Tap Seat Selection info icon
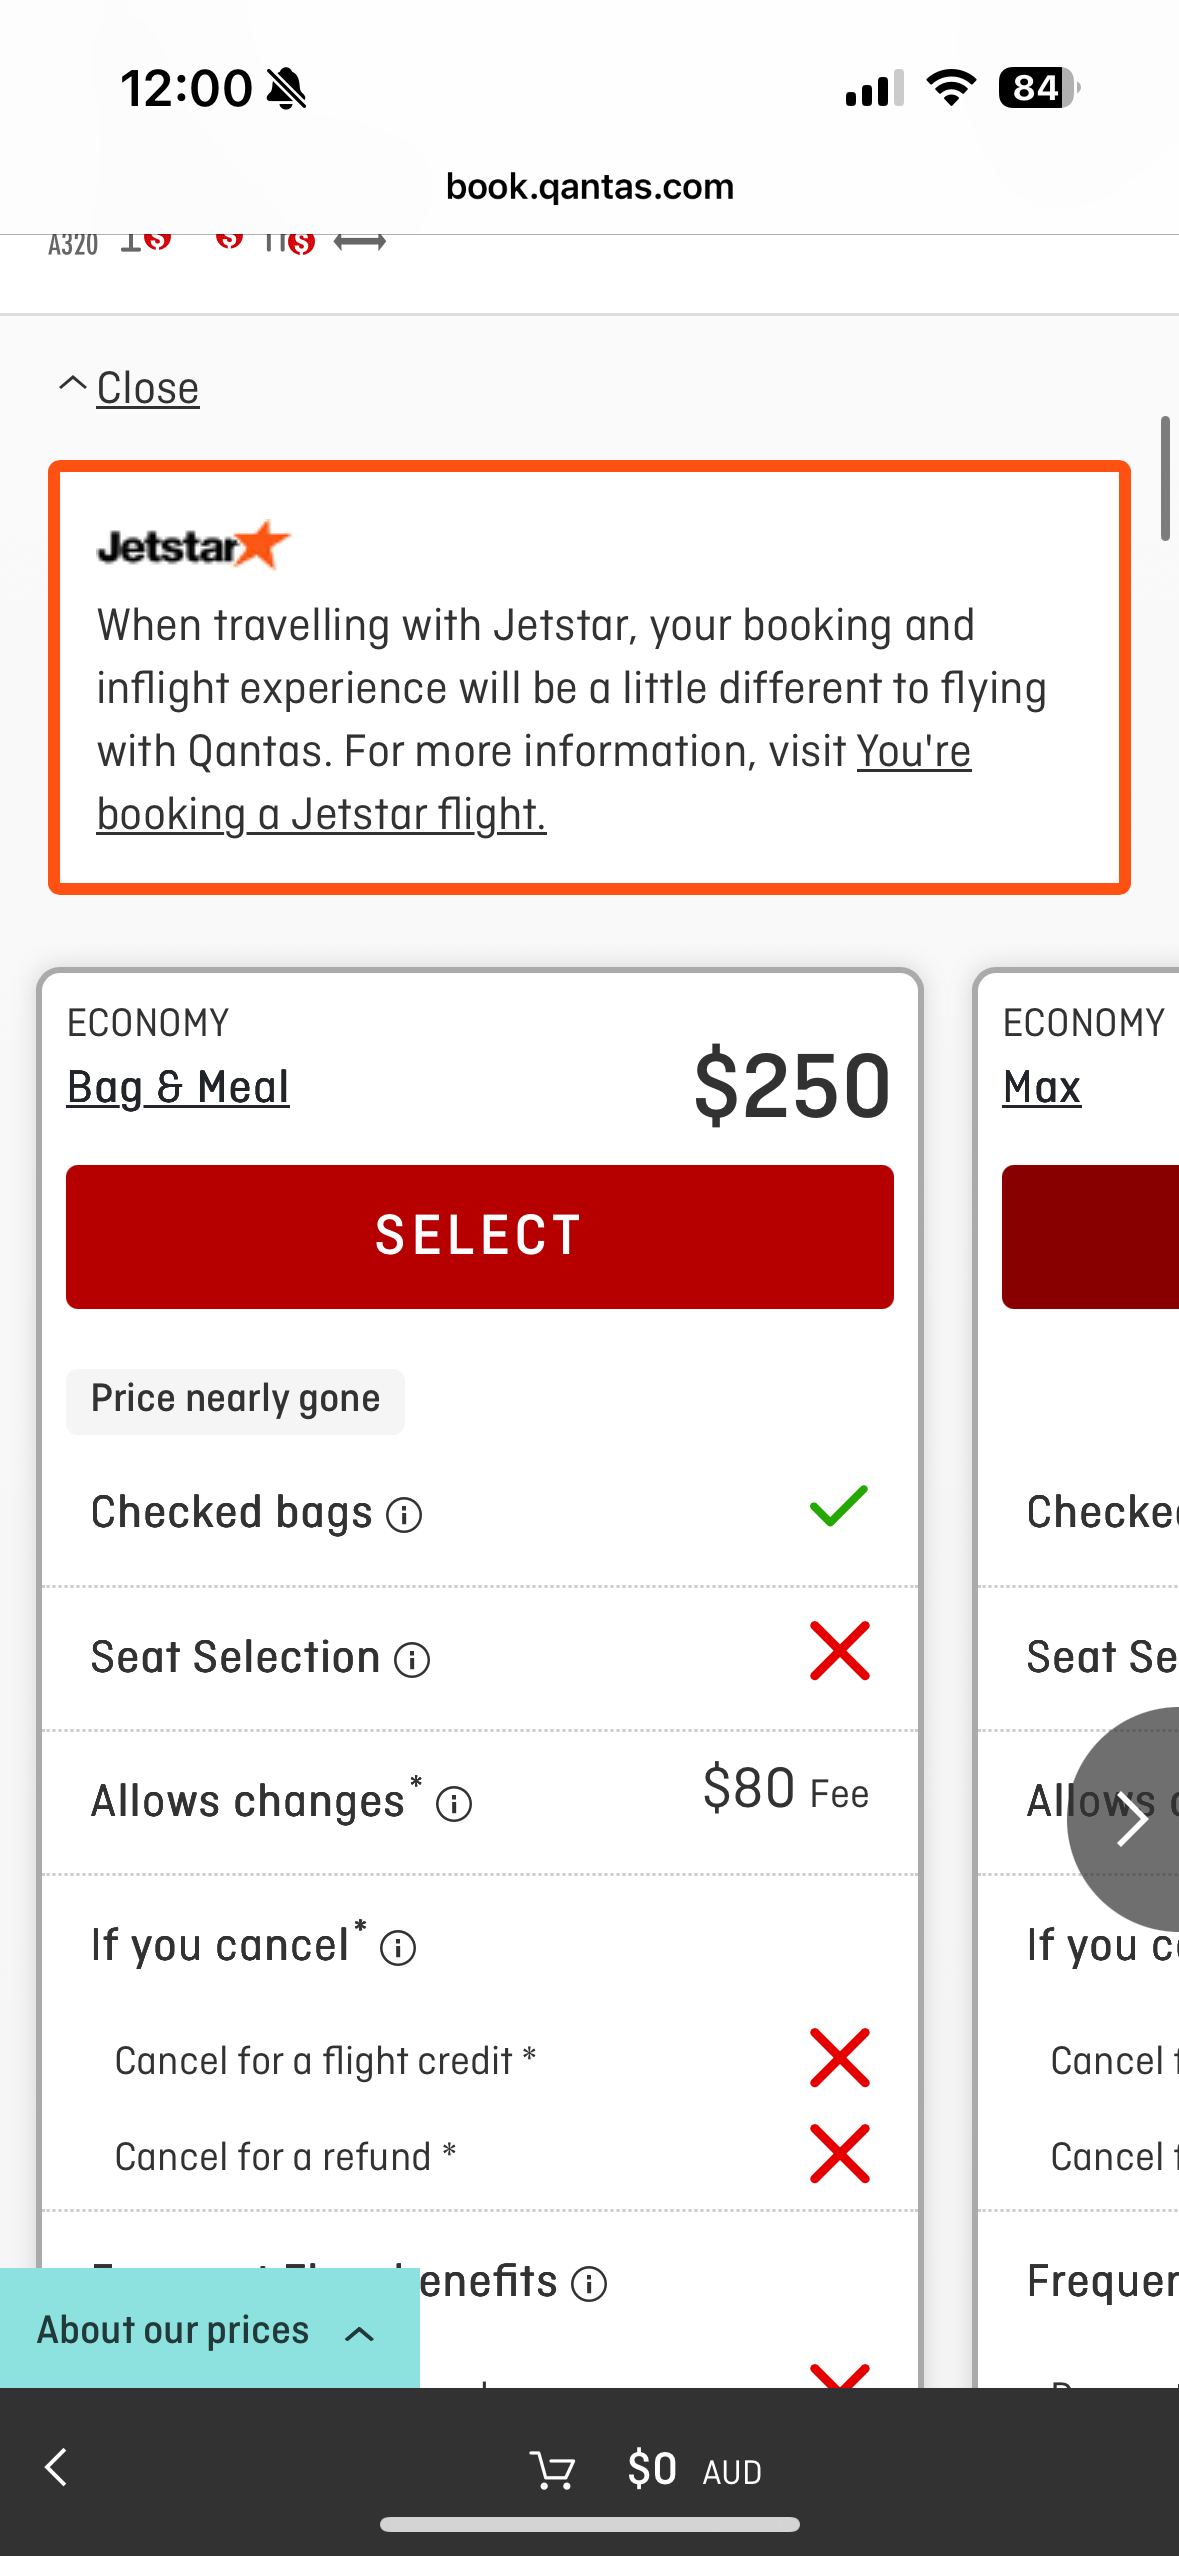Screen dimensions: 1179x2556 tap(412, 1660)
